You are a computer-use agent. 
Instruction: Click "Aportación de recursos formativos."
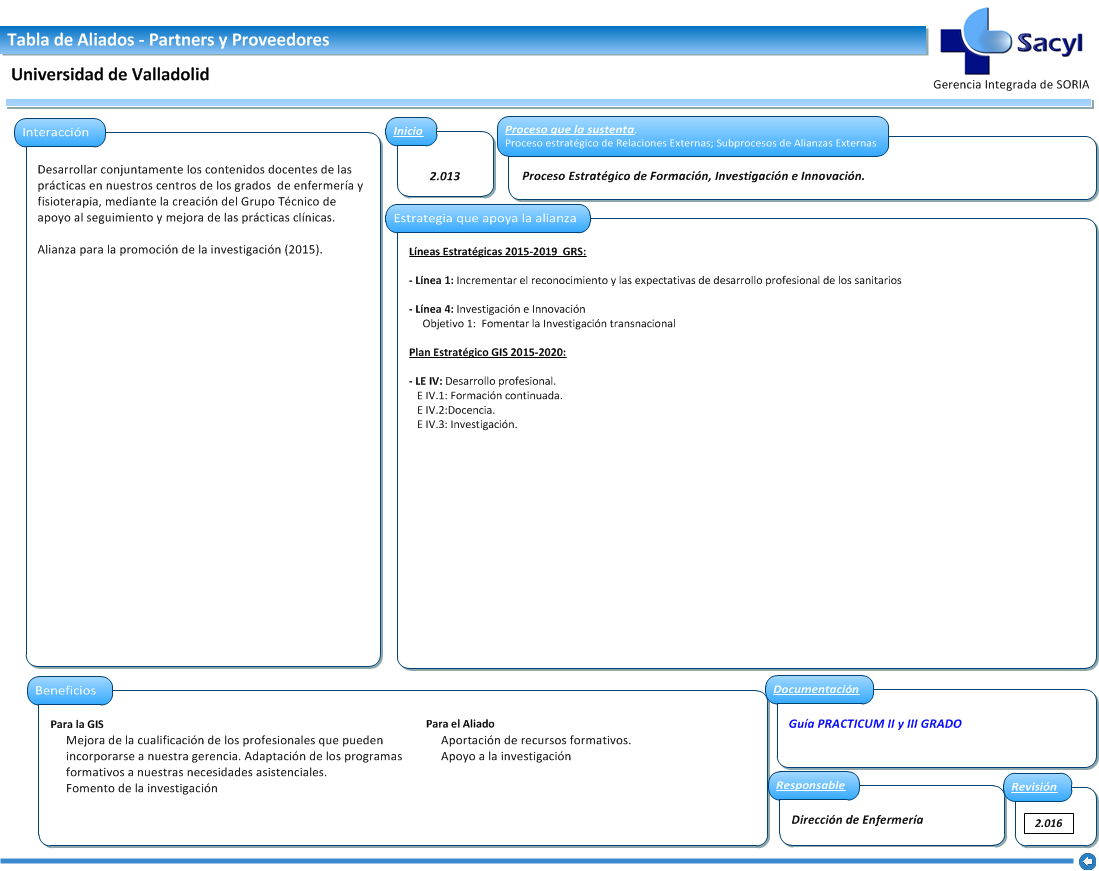click(x=536, y=740)
